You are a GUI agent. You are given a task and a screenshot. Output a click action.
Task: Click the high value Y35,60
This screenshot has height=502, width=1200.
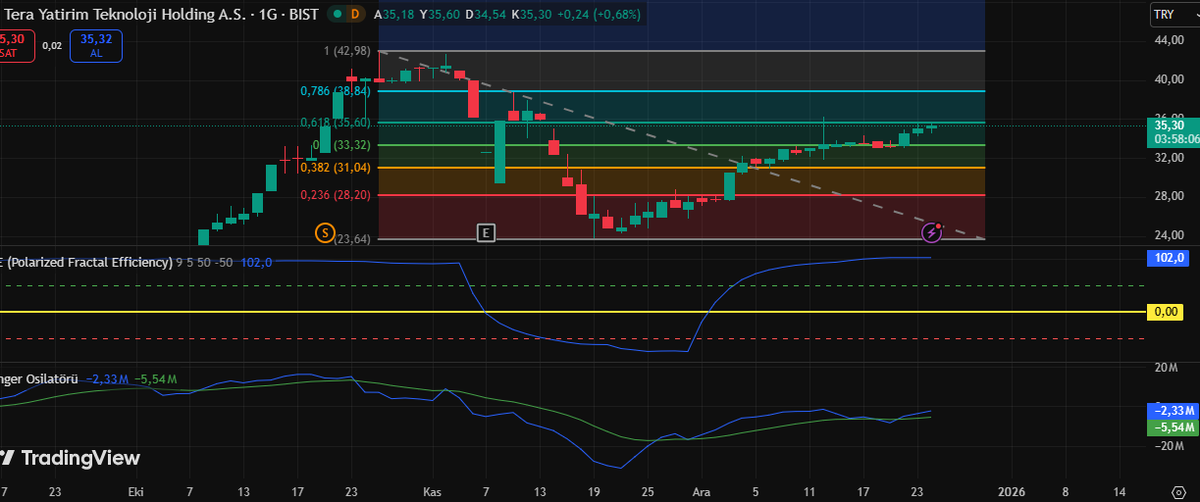tap(440, 15)
